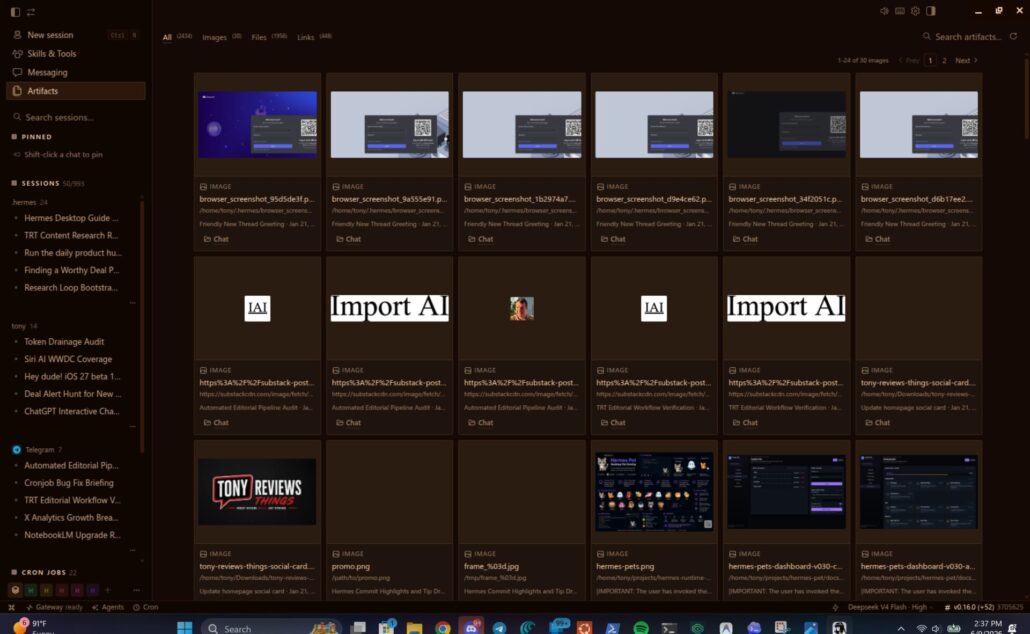Go to page 2 of images
This screenshot has height=634, width=1030.
[x=945, y=60]
